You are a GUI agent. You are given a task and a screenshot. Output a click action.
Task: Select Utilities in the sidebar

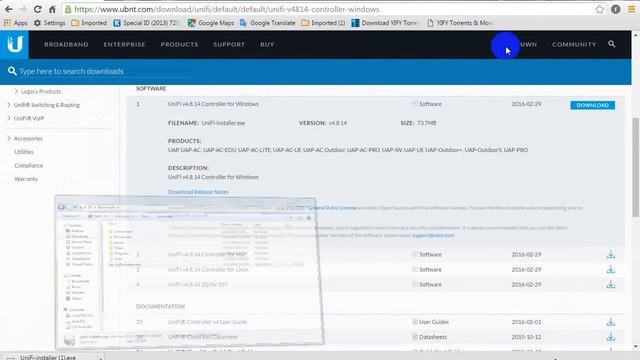[24, 152]
